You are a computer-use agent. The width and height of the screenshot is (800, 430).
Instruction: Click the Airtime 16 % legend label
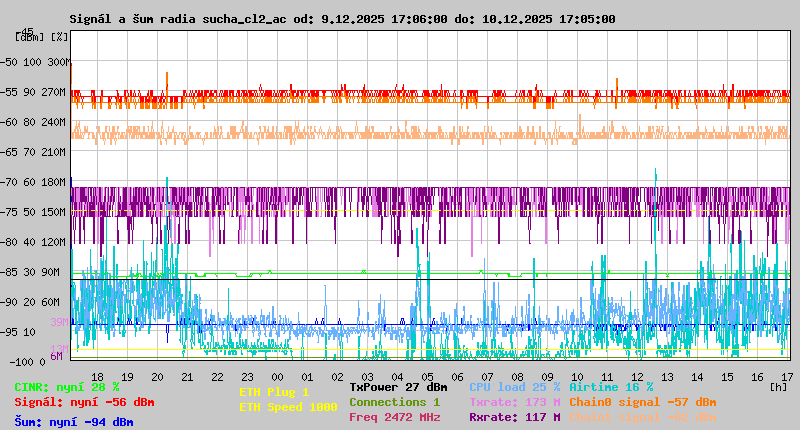pyautogui.click(x=611, y=387)
